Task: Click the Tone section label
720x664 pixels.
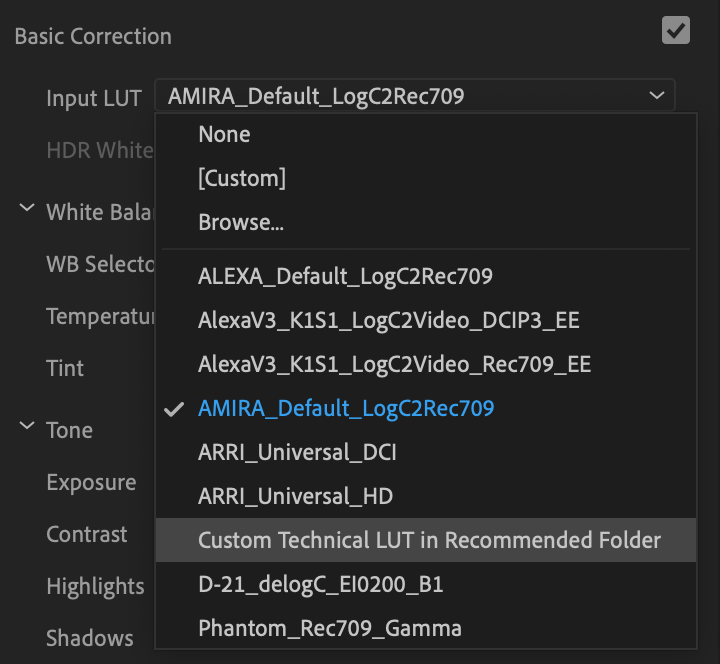Action: [70, 431]
